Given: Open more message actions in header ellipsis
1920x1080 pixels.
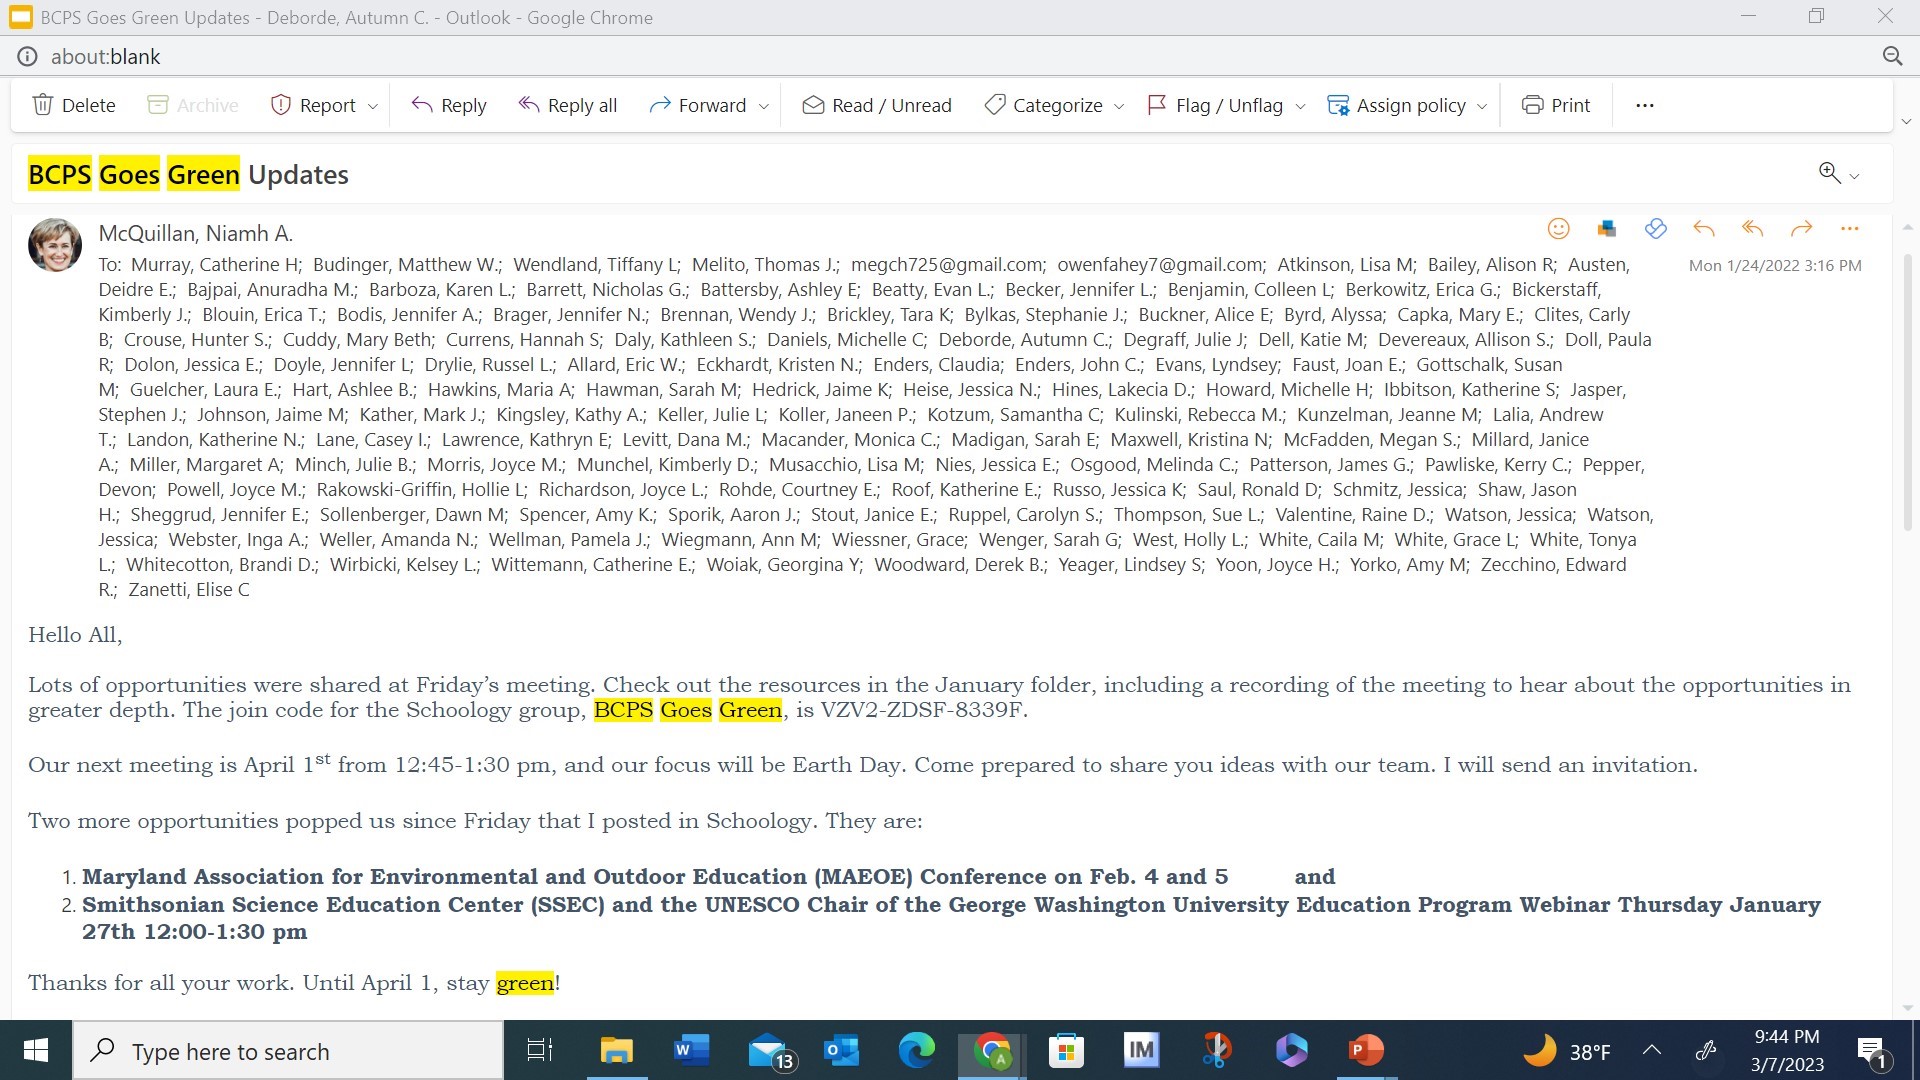Looking at the screenshot, I should (x=1850, y=229).
